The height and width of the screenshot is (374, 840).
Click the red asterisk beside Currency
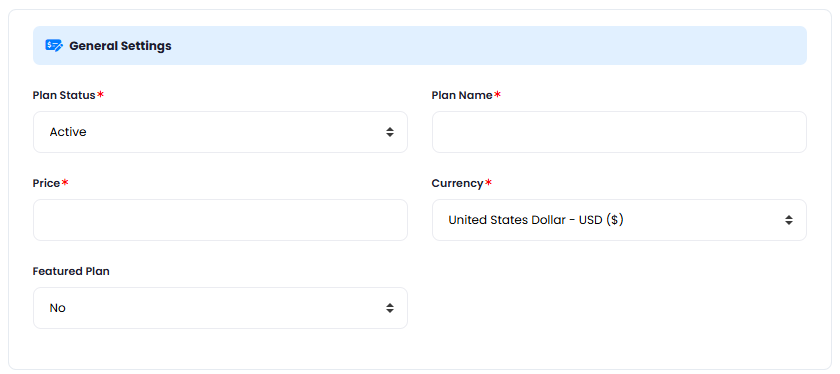(x=489, y=183)
